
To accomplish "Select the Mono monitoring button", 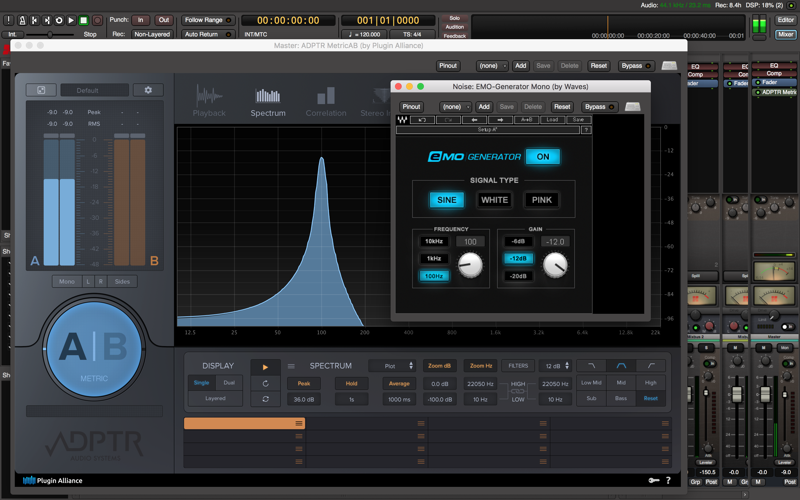I will click(x=67, y=282).
